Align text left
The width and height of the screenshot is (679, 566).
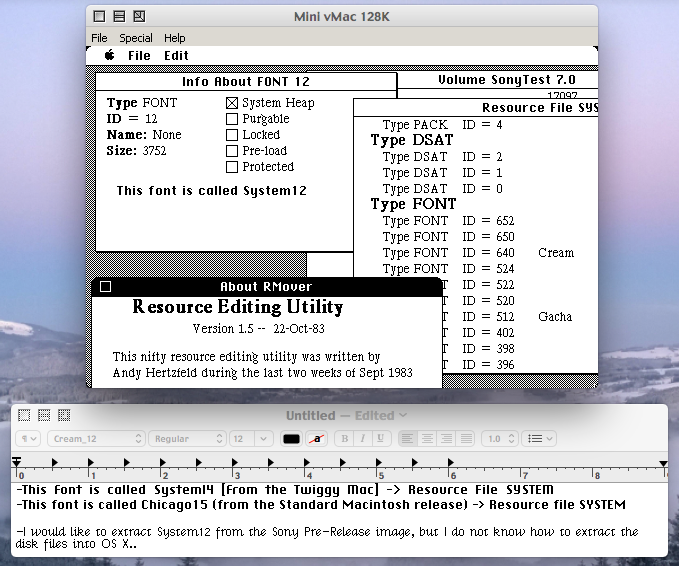point(407,439)
